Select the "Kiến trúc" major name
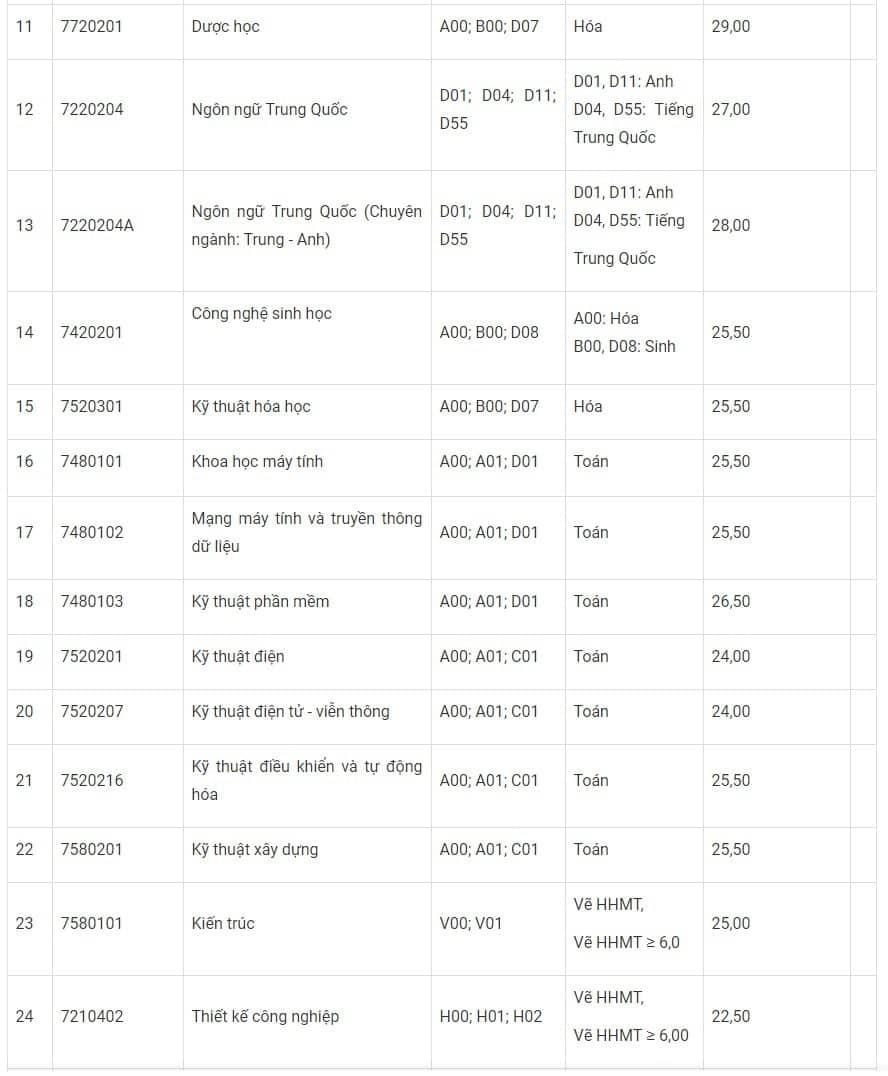 click(x=223, y=923)
